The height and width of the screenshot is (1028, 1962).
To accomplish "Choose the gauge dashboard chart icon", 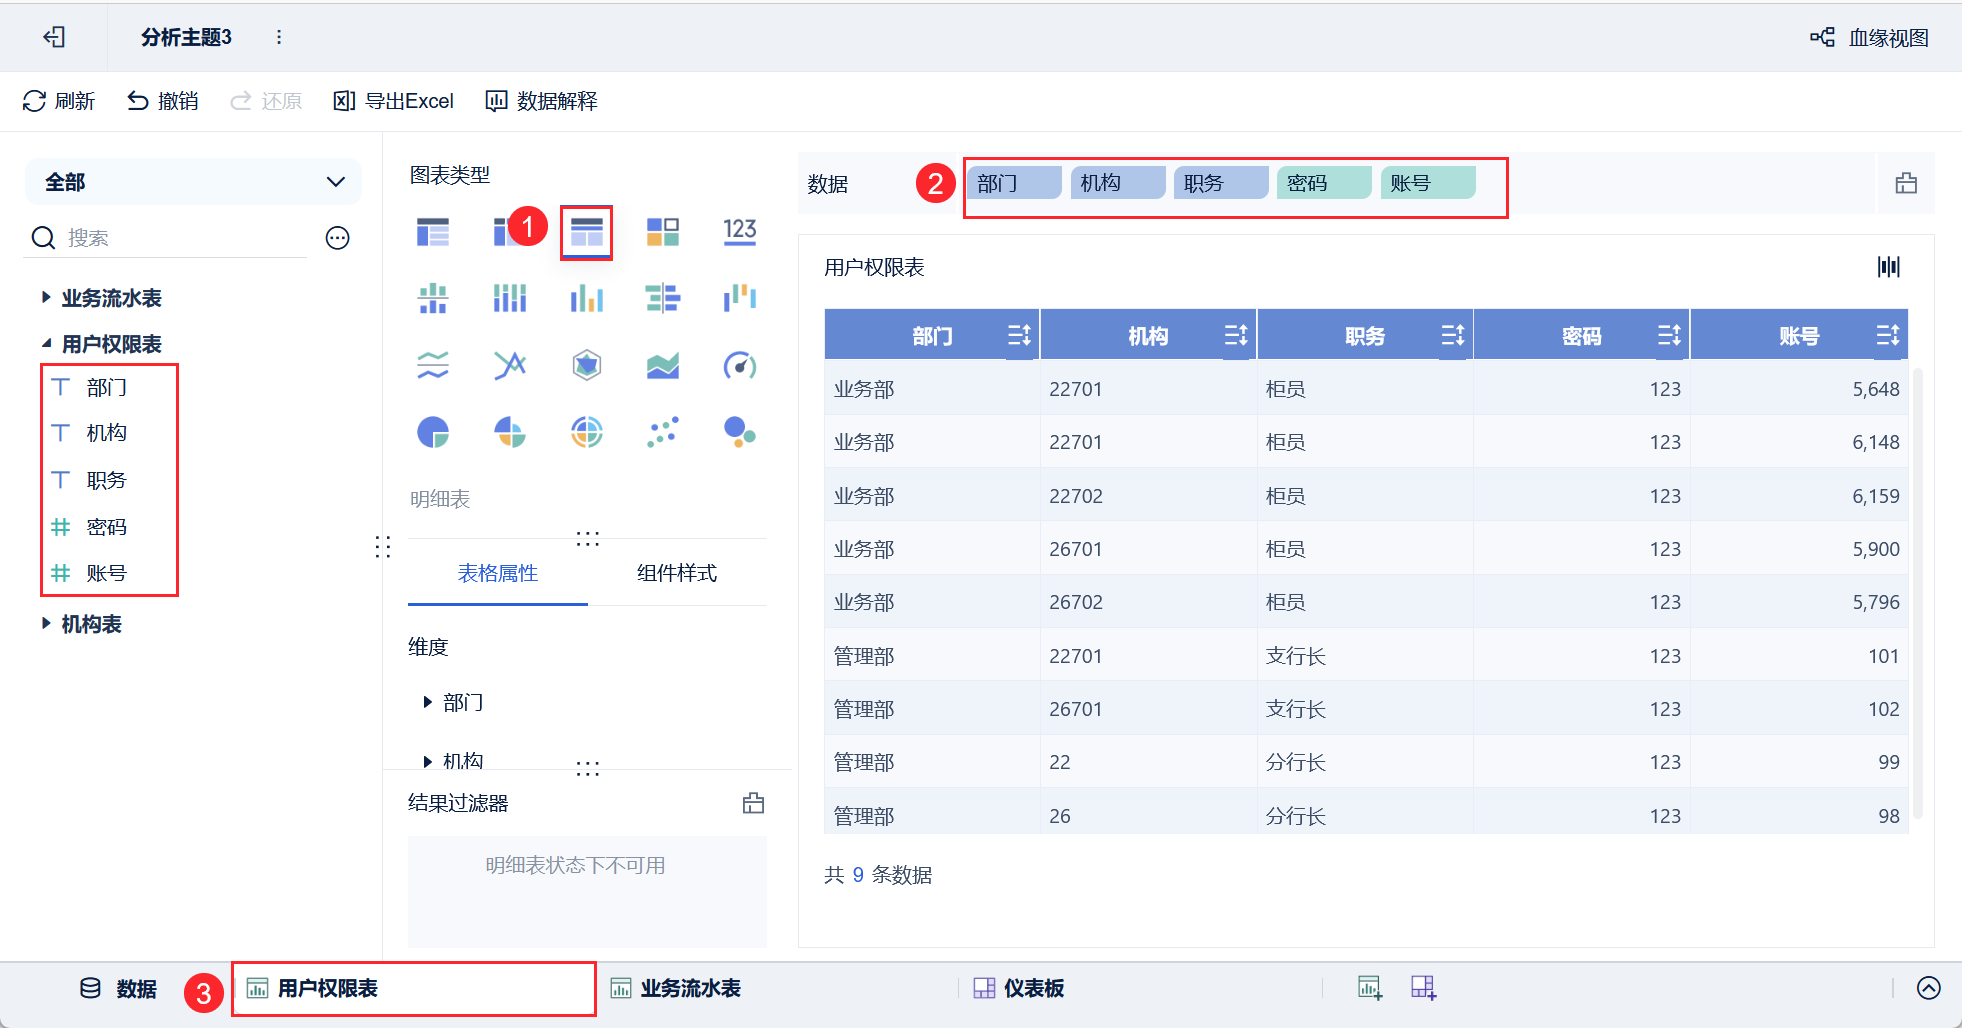I will pos(740,365).
